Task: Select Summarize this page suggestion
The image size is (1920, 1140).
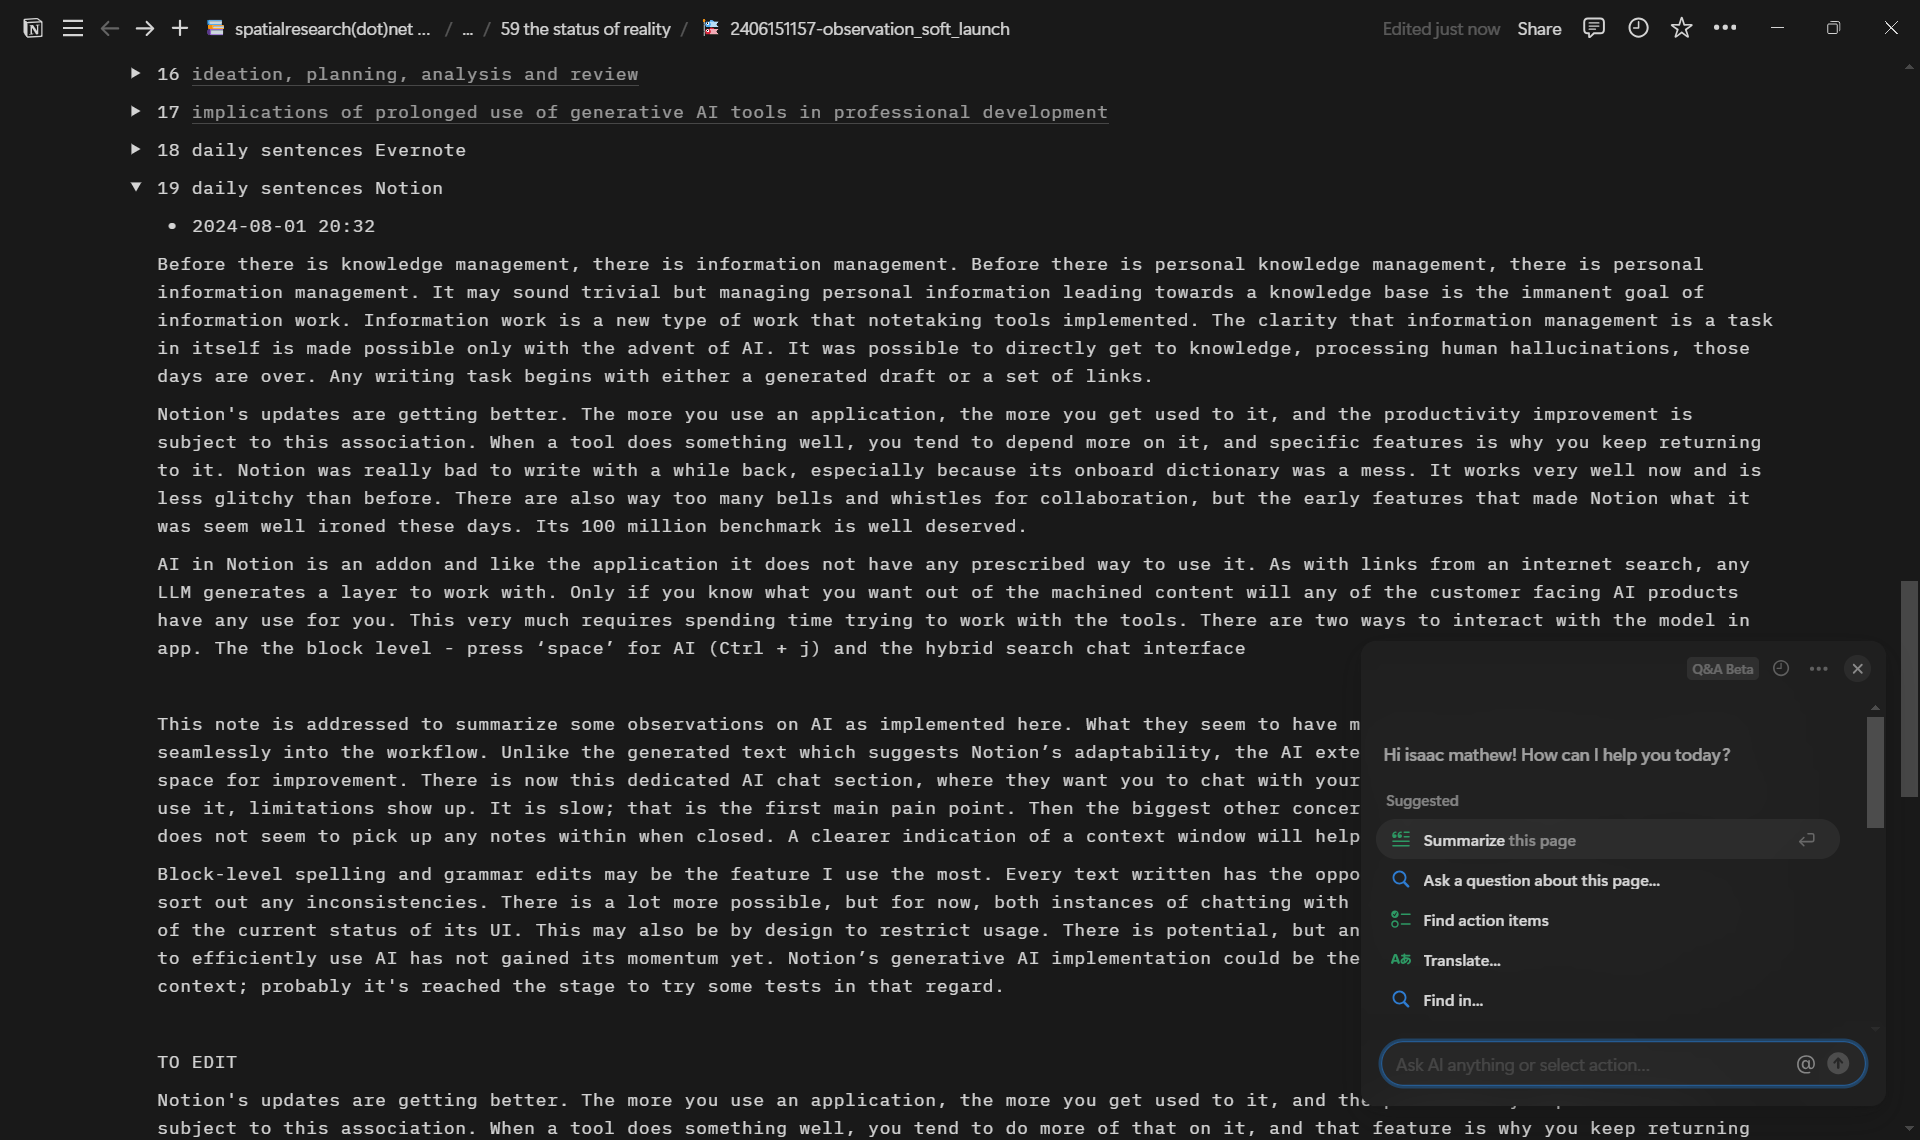Action: 1500,840
